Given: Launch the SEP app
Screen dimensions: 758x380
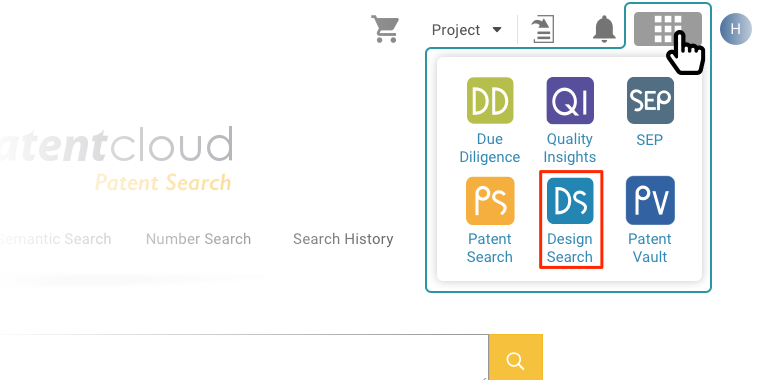Looking at the screenshot, I should [x=650, y=112].
